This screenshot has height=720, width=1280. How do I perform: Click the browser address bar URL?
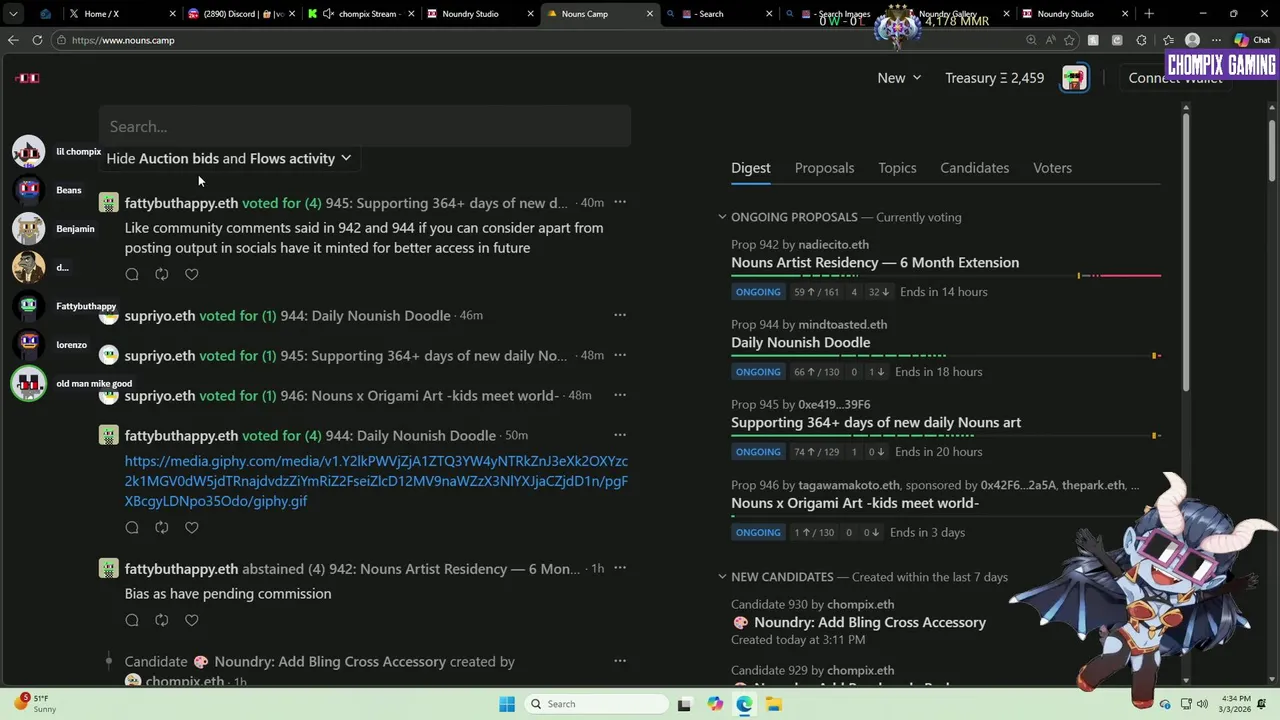[x=123, y=40]
